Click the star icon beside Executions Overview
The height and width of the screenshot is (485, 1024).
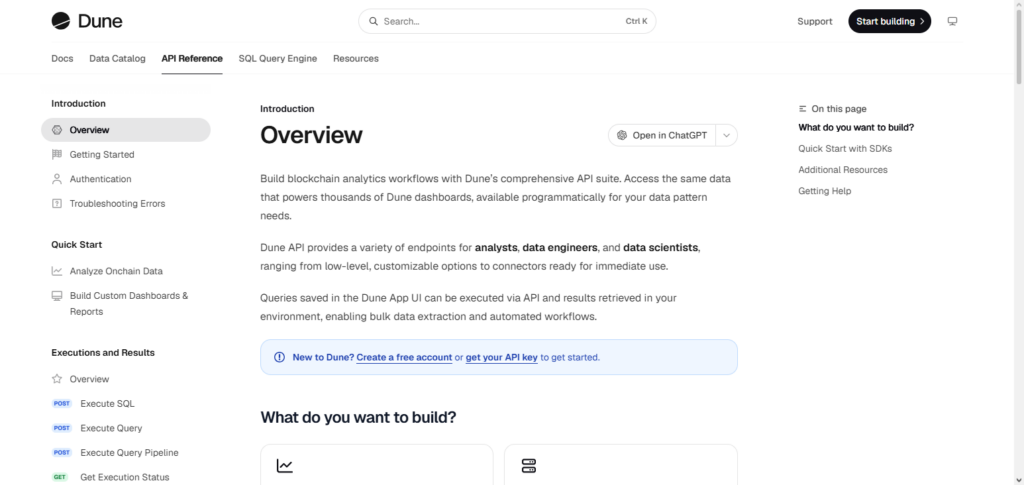point(57,379)
